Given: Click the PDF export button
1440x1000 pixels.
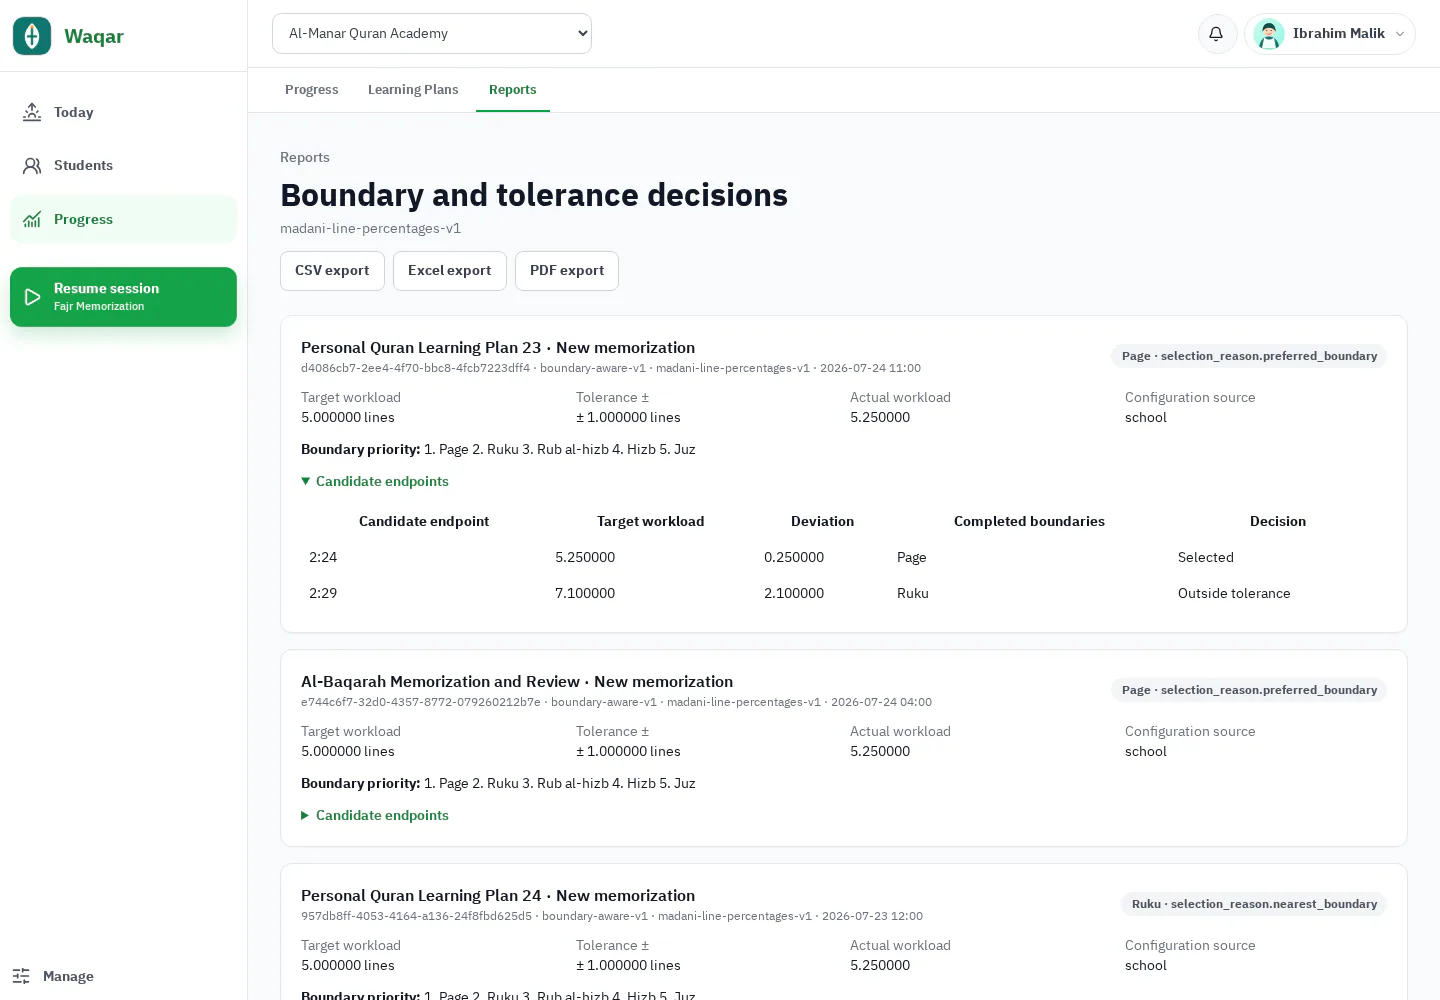Looking at the screenshot, I should (567, 271).
